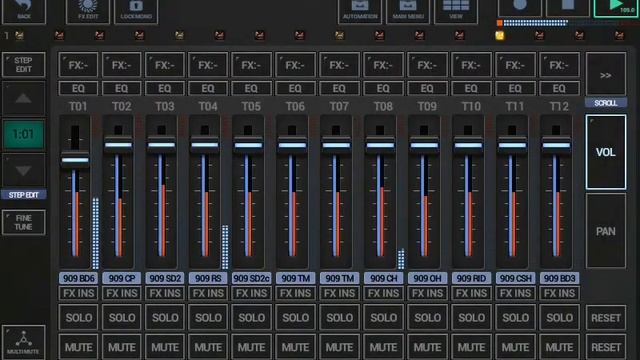Viewport: 640px width, 360px height.
Task: Open the FX:- slot for track T05
Action: pos(251,65)
